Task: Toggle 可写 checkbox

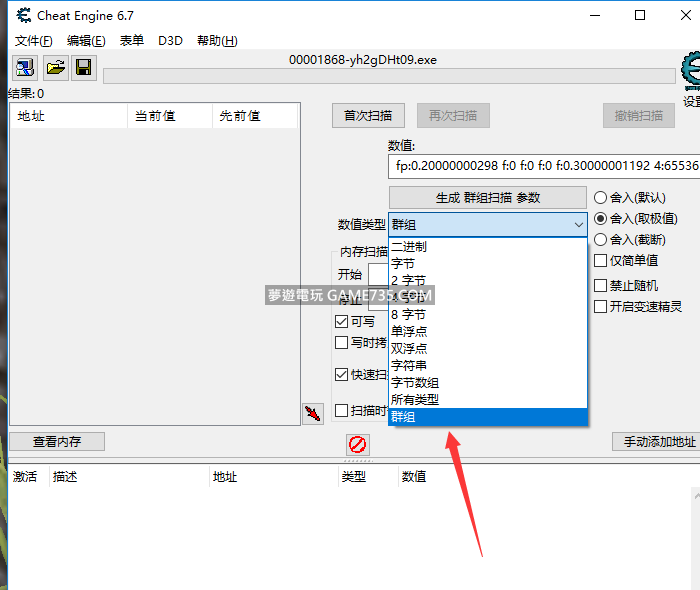Action: click(342, 321)
